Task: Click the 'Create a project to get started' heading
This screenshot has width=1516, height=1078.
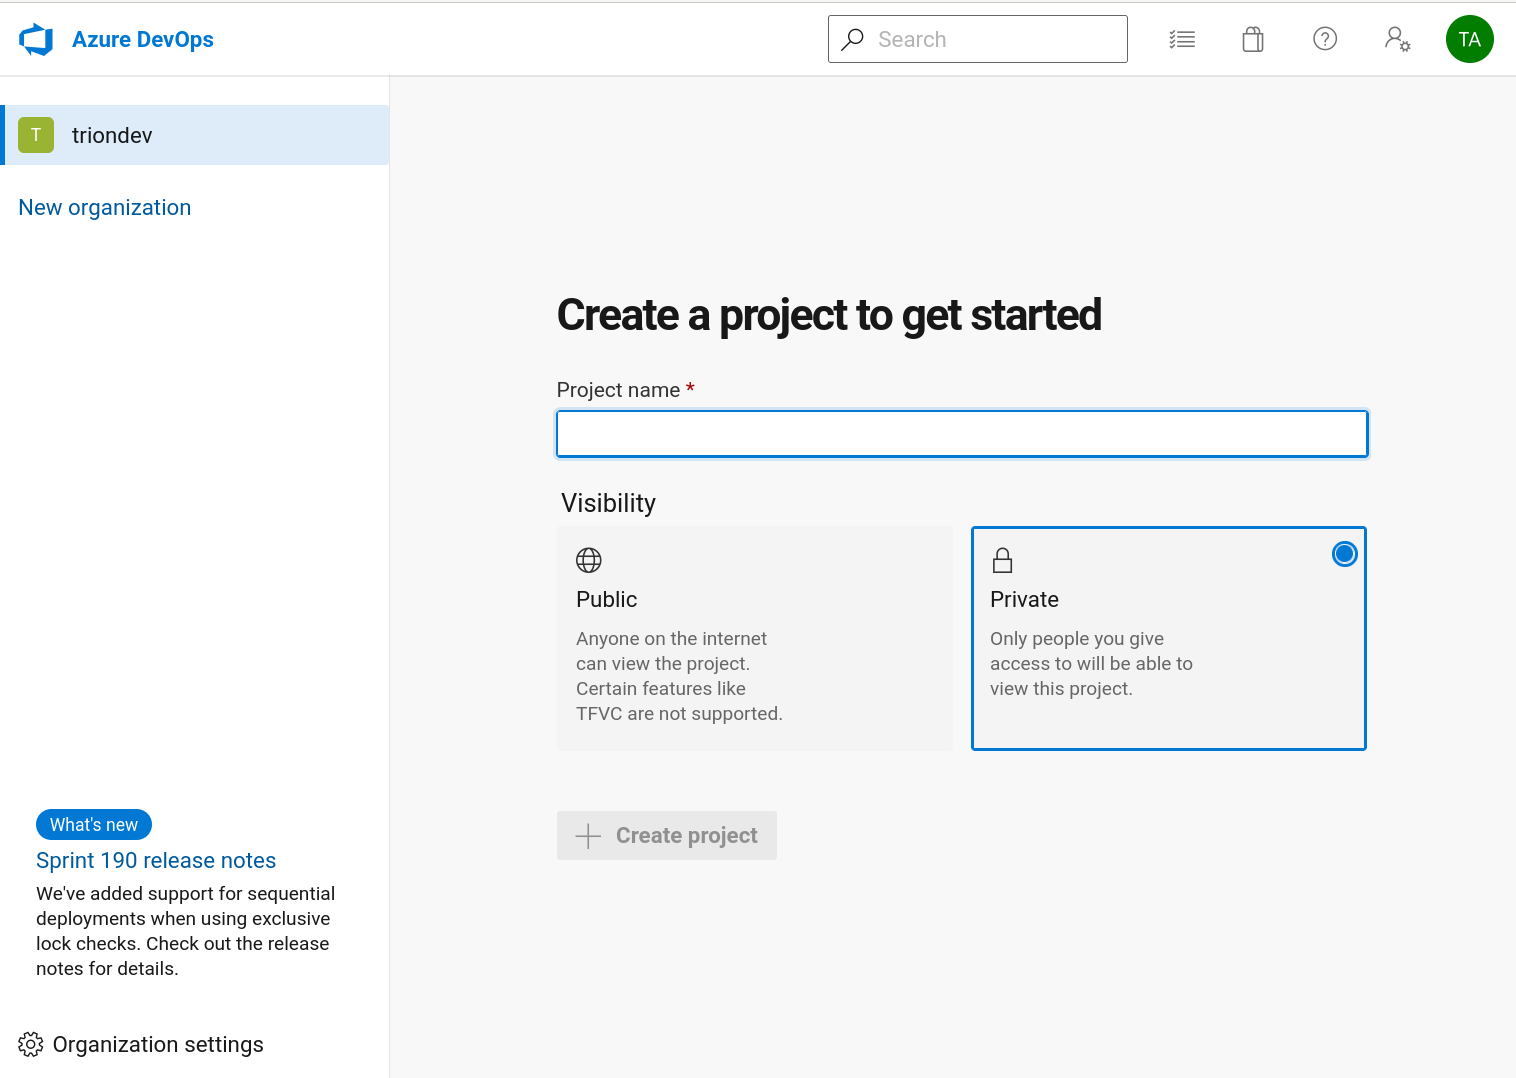Action: pos(829,315)
